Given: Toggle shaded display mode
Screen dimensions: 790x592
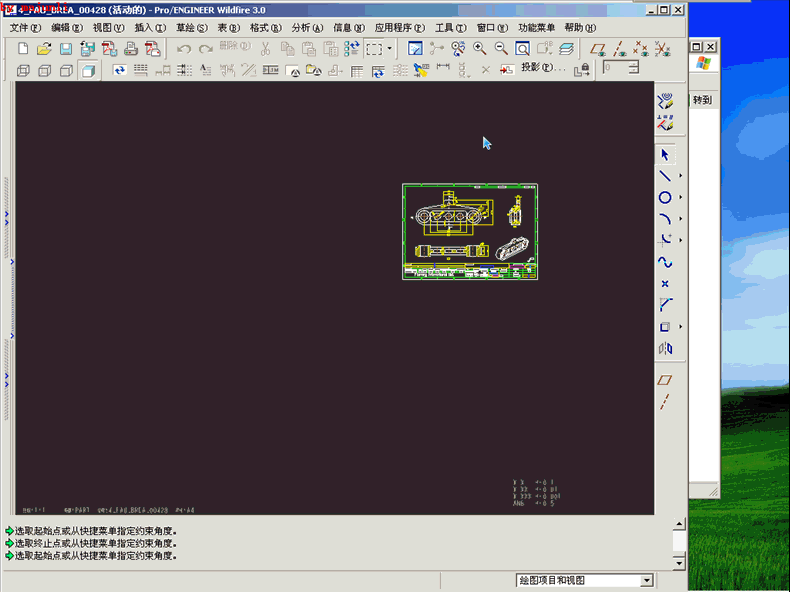Looking at the screenshot, I should coord(88,71).
